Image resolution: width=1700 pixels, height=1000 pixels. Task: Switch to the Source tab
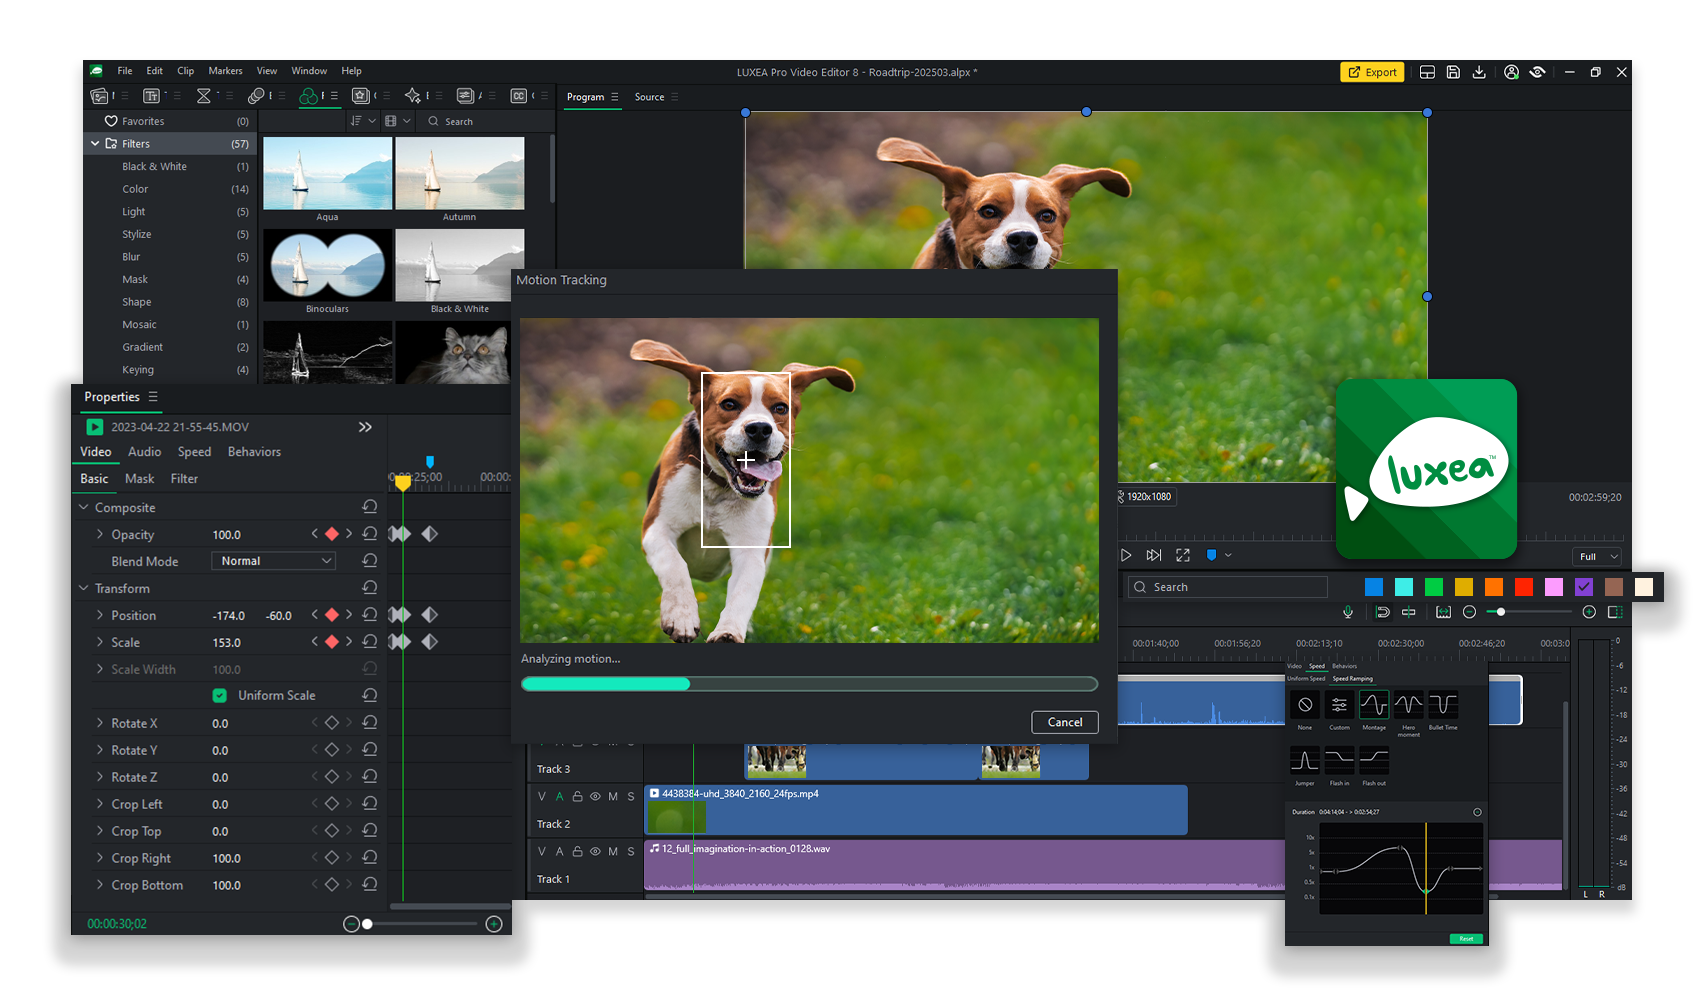coord(649,97)
